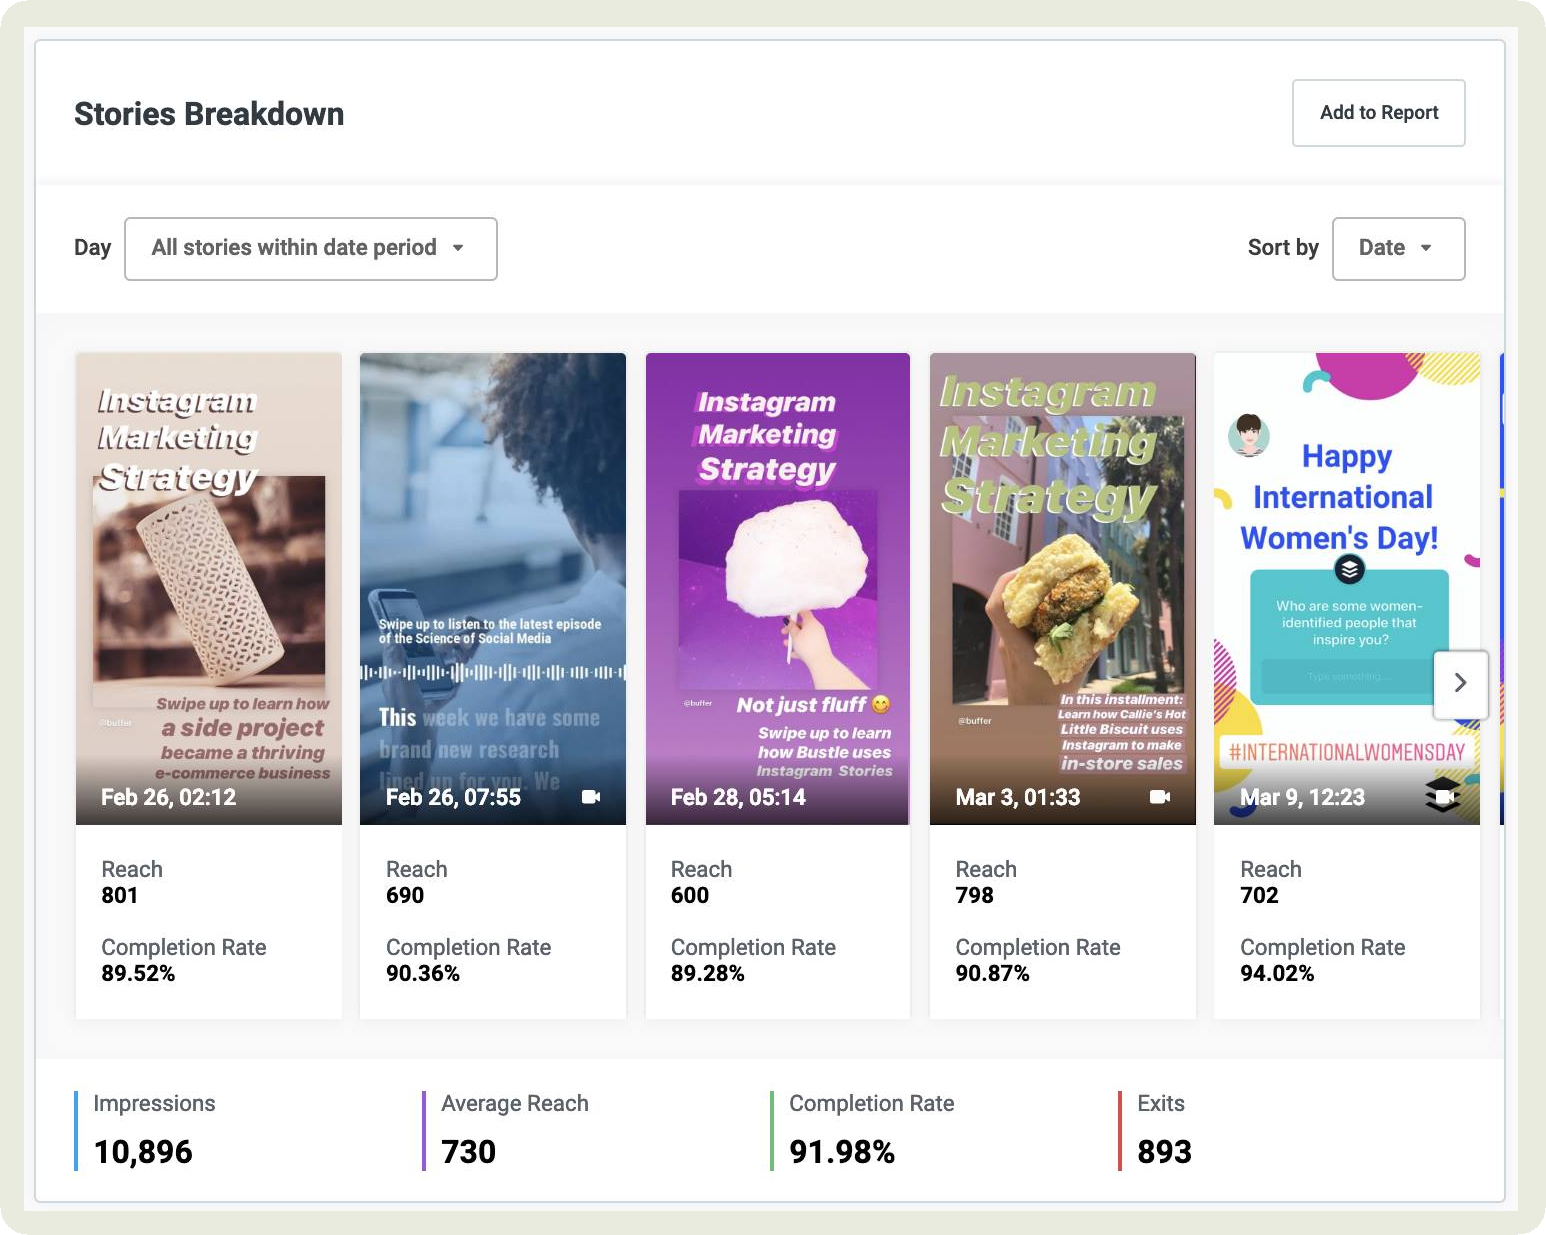This screenshot has width=1546, height=1235.
Task: Click the round layers badge above the question box
Action: tap(1349, 570)
